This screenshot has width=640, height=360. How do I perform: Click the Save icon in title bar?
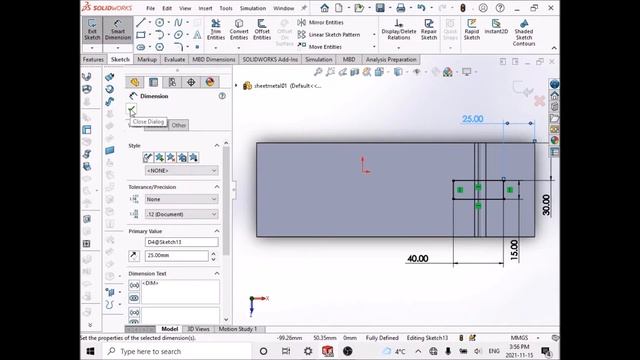coord(380,8)
